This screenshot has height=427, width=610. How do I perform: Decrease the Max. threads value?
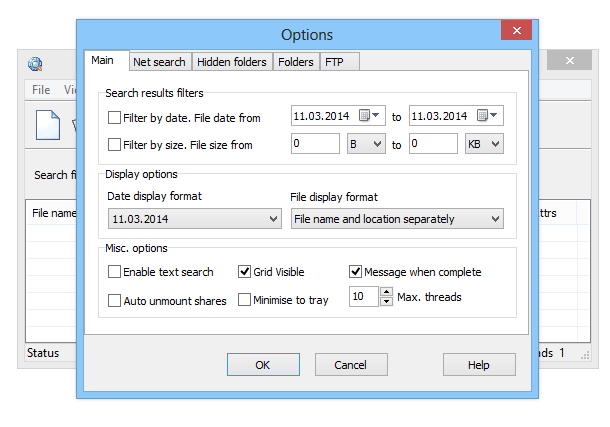click(x=386, y=301)
